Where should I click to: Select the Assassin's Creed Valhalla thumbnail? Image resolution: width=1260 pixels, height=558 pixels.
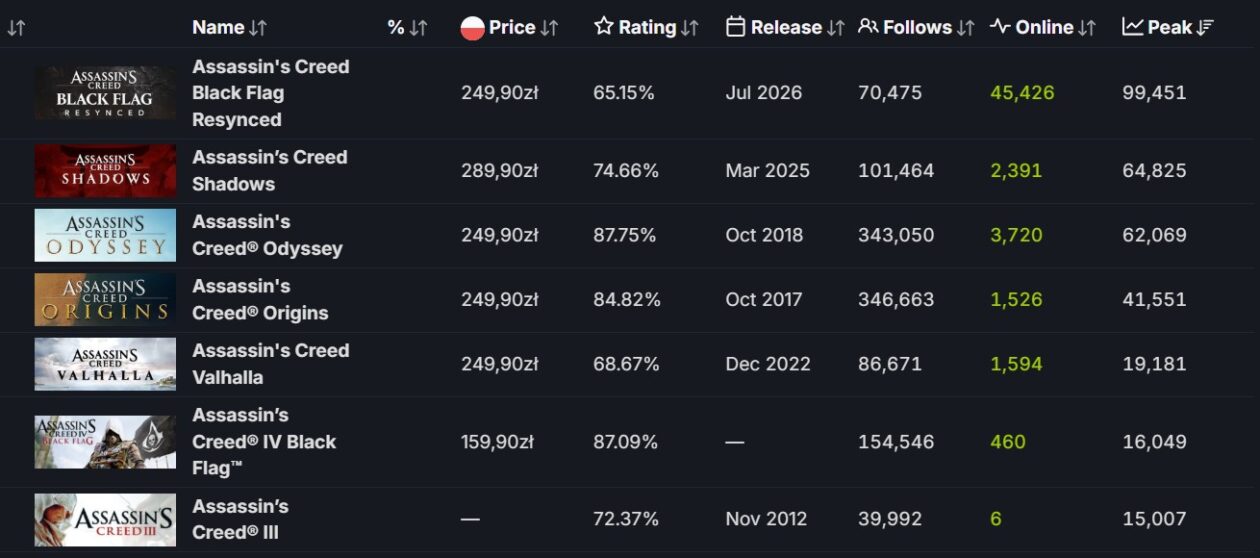(x=105, y=364)
